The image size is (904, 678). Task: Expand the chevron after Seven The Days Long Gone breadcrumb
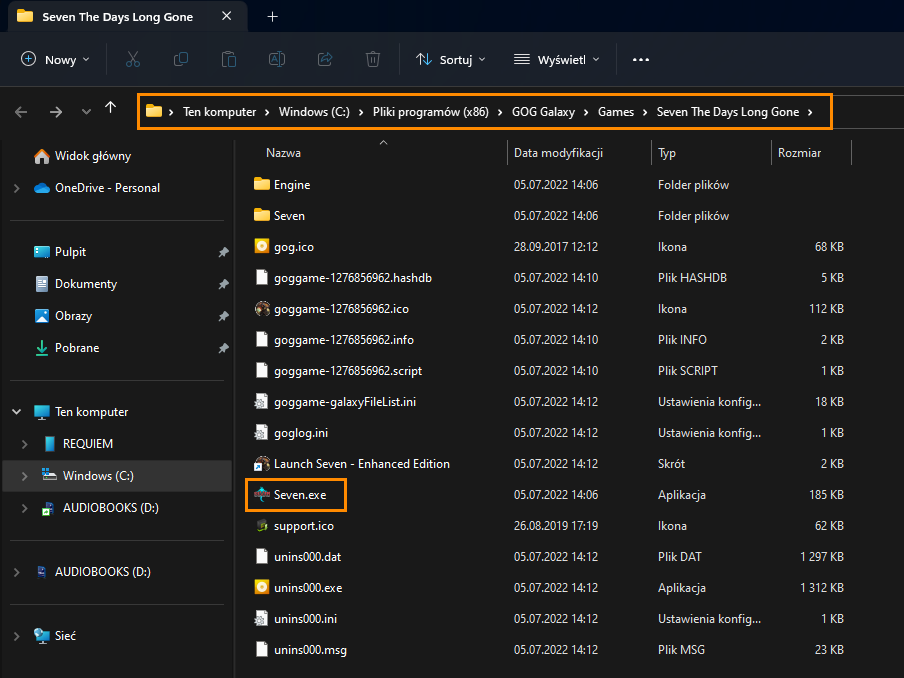click(810, 112)
